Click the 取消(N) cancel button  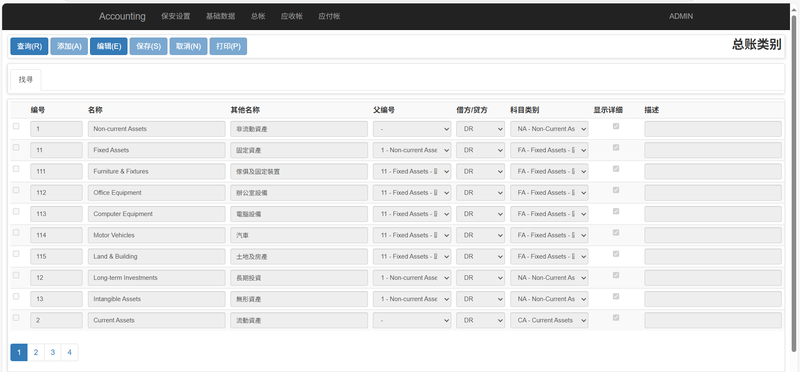click(188, 46)
